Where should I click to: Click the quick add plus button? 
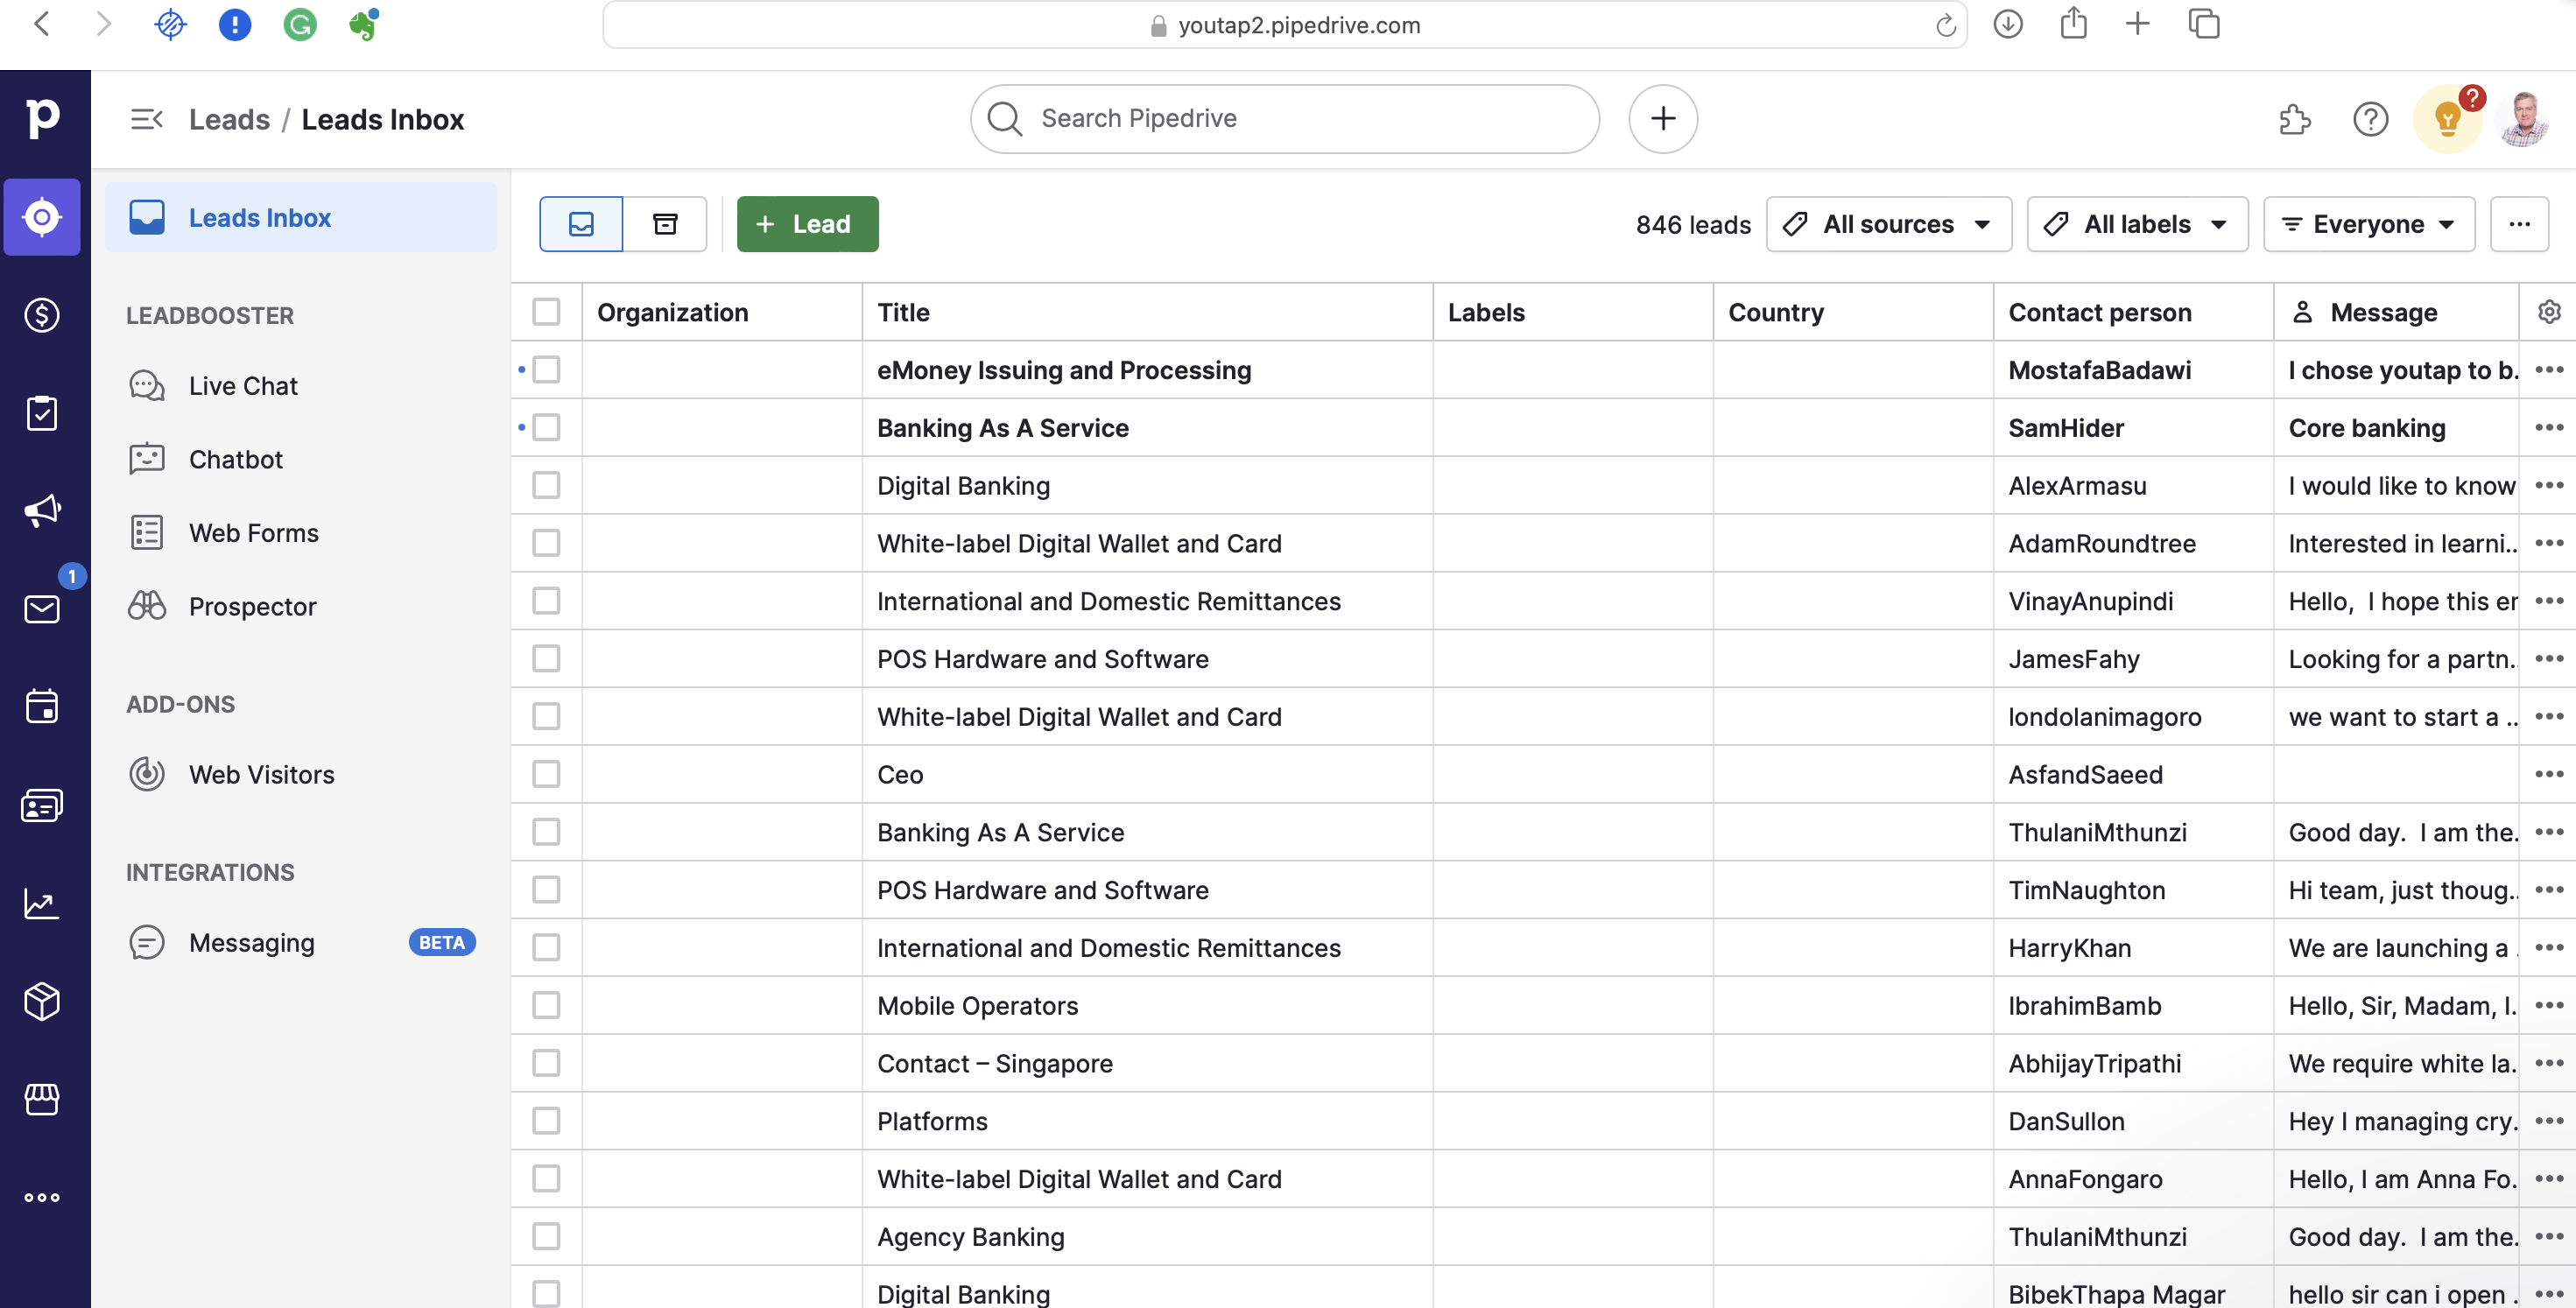point(1662,119)
